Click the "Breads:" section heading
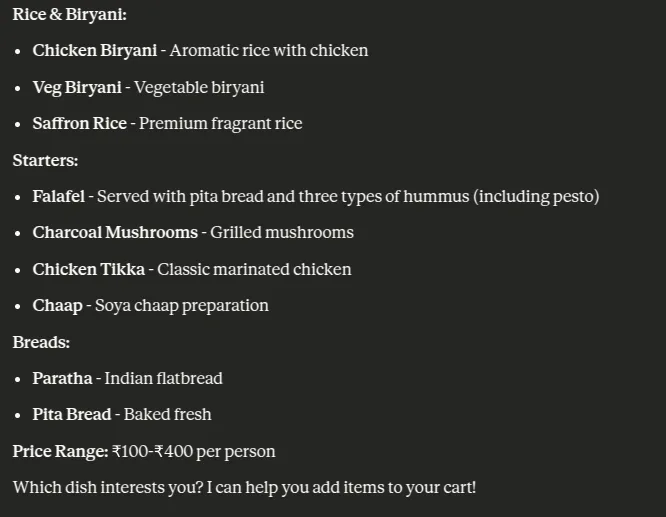This screenshot has height=517, width=666. click(x=41, y=342)
